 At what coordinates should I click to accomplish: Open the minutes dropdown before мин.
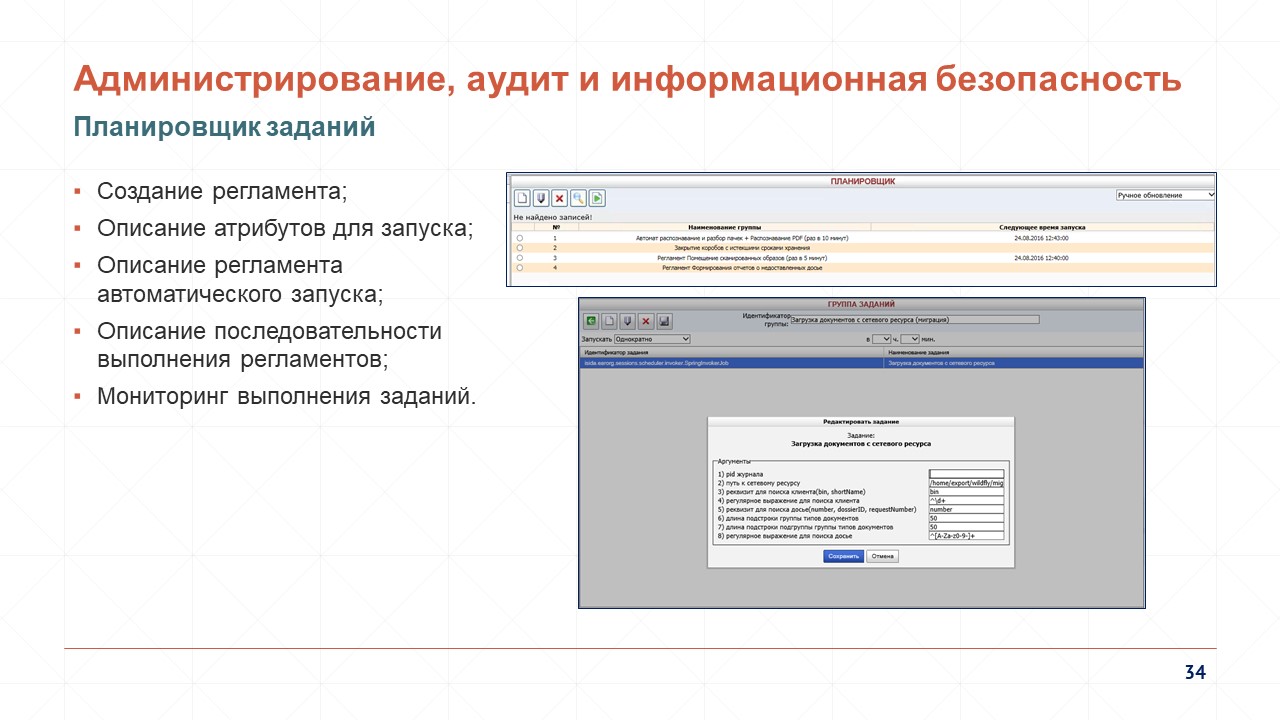coord(910,340)
